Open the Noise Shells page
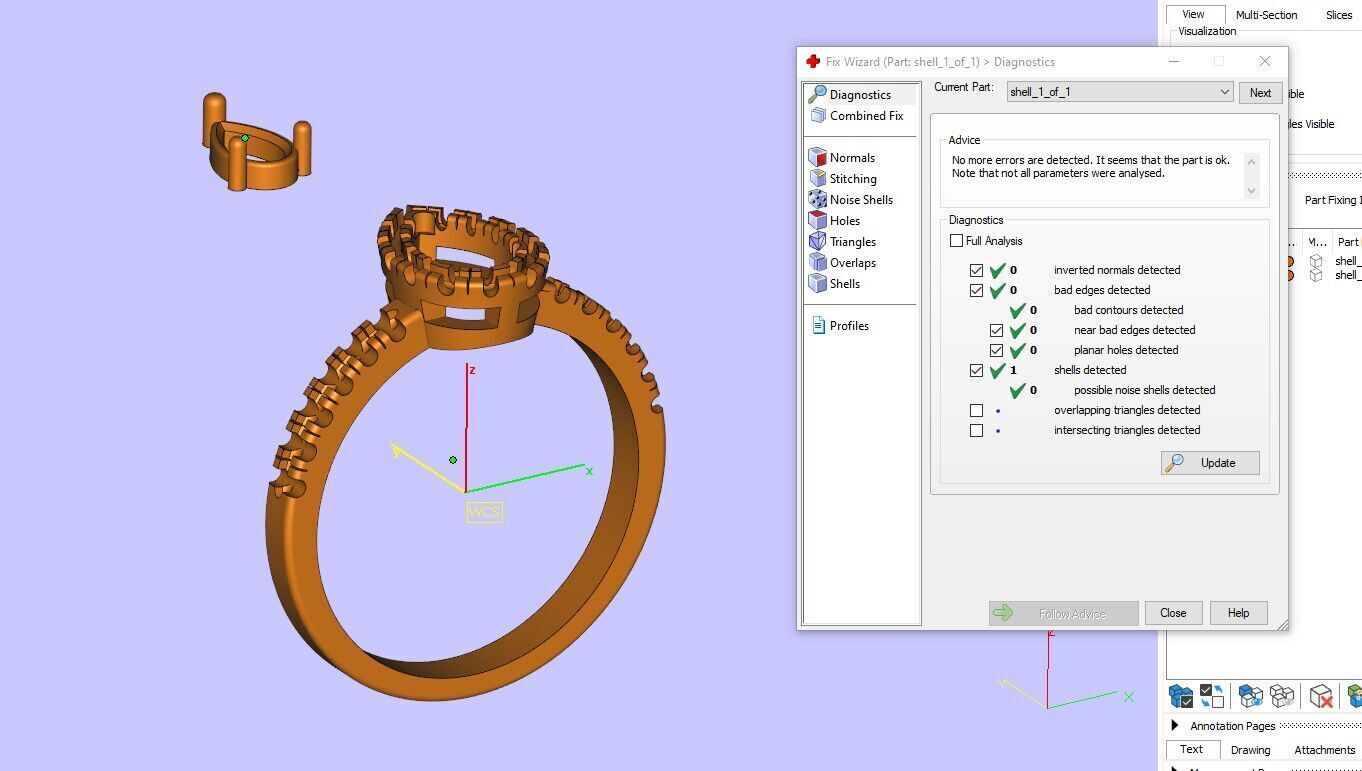 pyautogui.click(x=861, y=200)
